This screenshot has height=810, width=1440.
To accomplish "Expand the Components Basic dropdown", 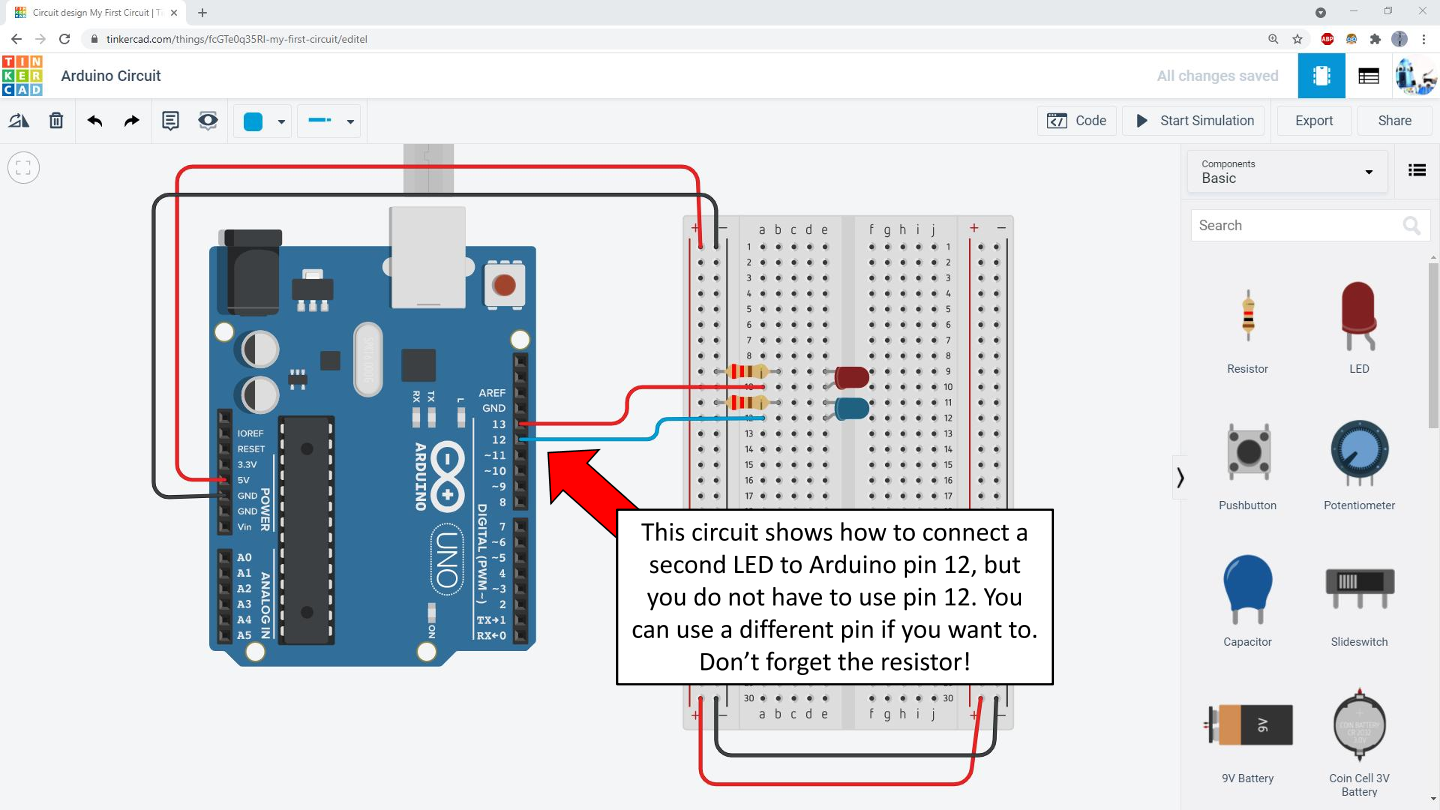I will (1287, 171).
